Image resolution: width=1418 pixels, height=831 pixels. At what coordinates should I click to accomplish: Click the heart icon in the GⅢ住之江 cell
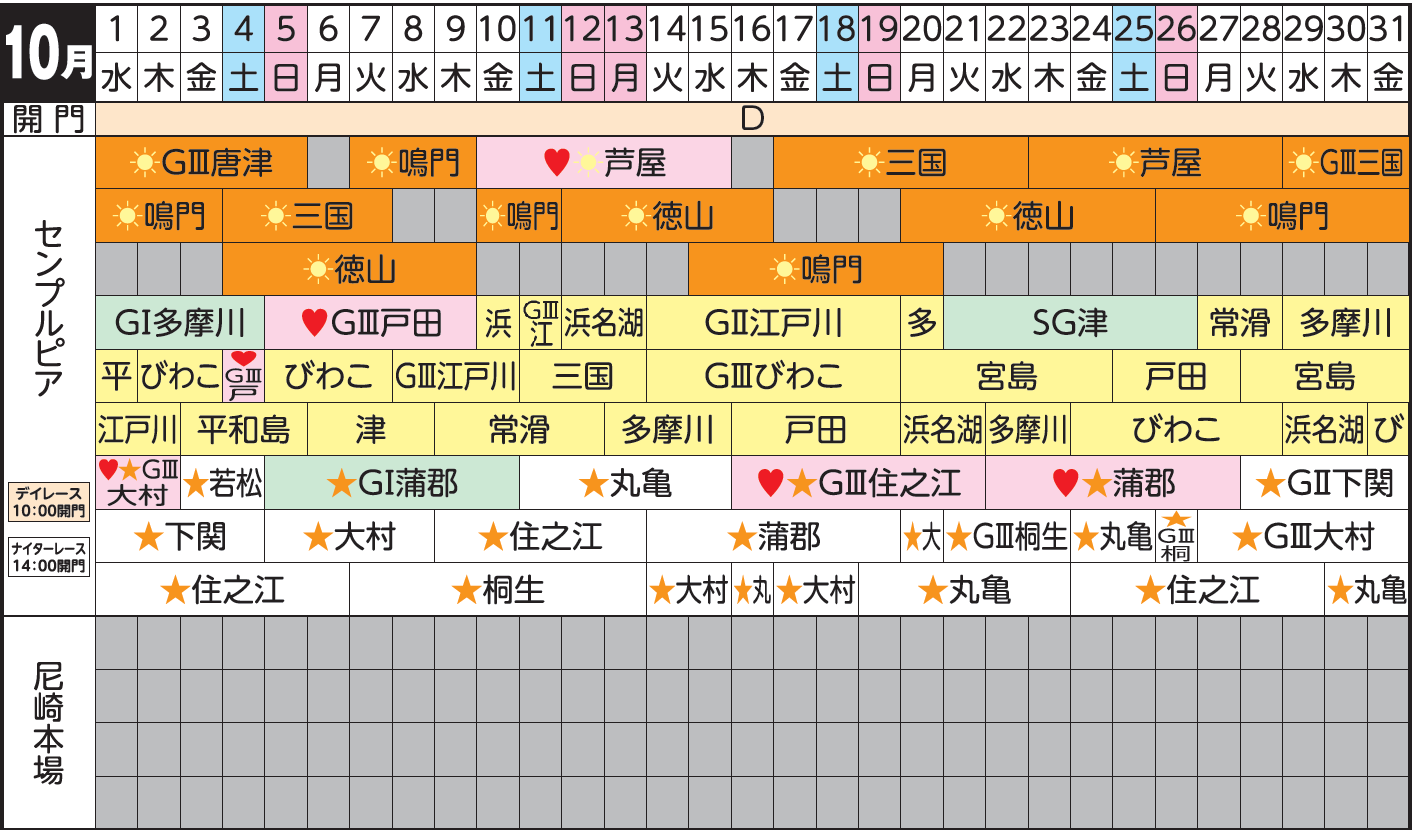click(x=769, y=485)
